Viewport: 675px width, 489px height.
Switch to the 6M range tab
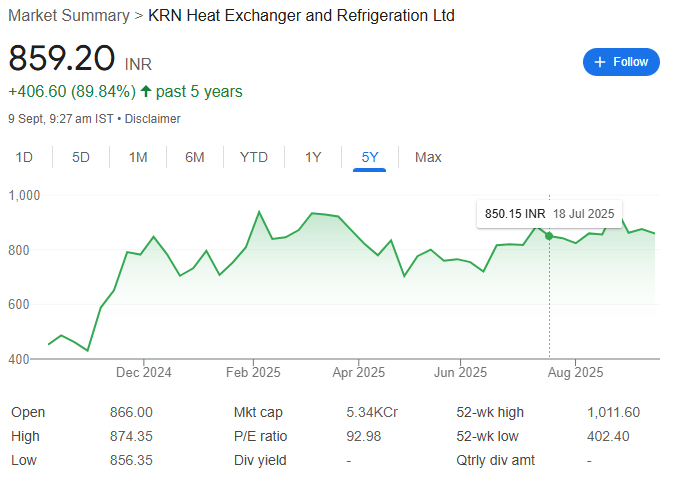point(195,157)
